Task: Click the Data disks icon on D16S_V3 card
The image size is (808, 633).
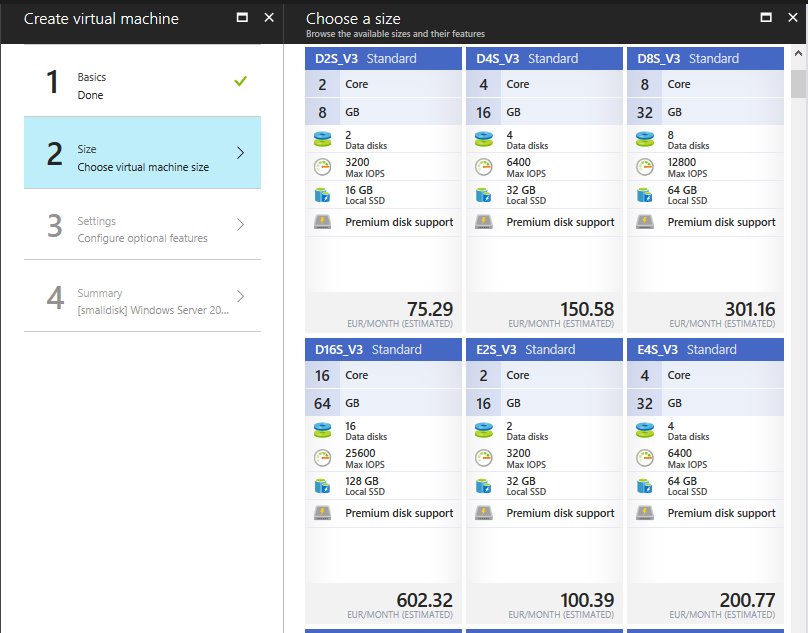Action: 323,430
